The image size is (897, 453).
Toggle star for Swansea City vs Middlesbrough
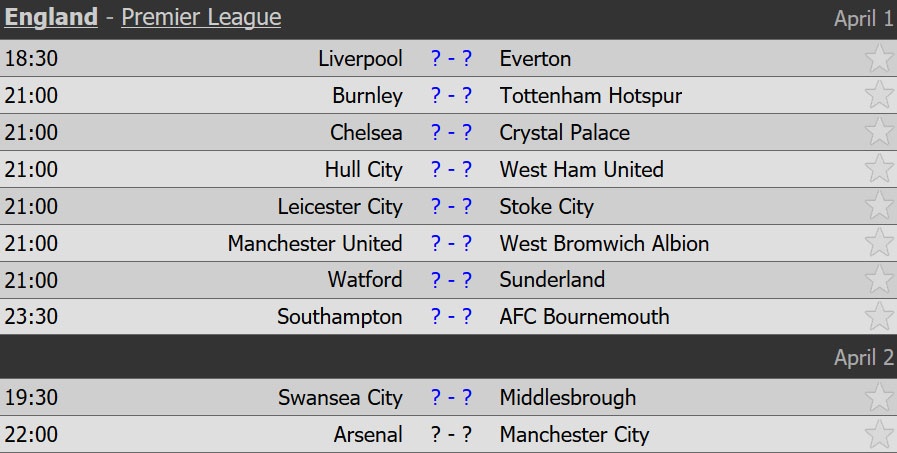tap(879, 398)
